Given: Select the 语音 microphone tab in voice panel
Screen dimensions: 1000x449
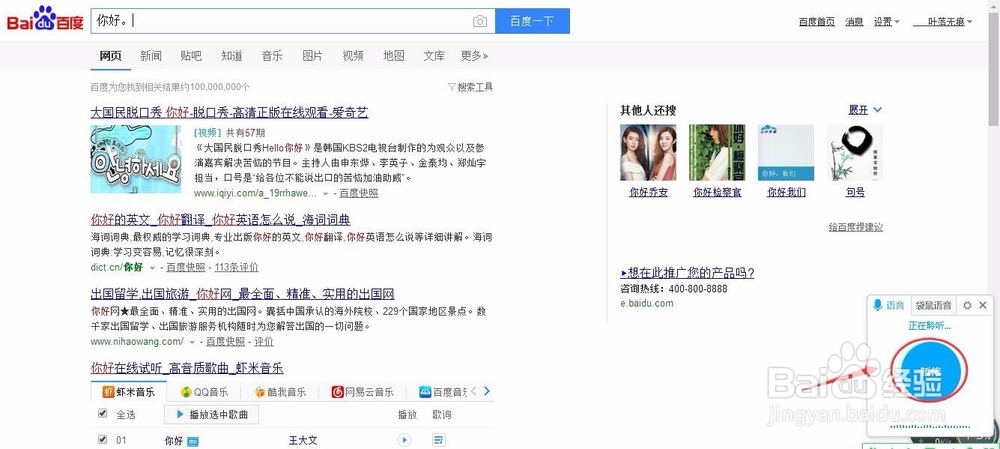Looking at the screenshot, I should pyautogui.click(x=889, y=305).
